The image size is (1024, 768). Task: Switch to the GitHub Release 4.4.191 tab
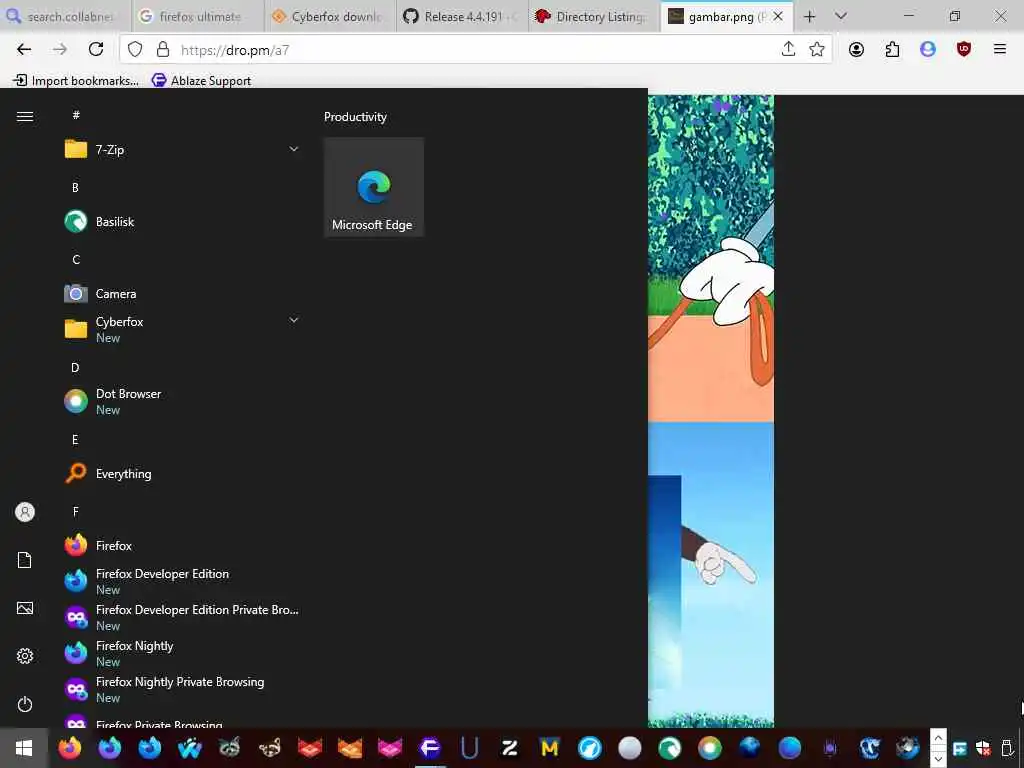[x=462, y=16]
